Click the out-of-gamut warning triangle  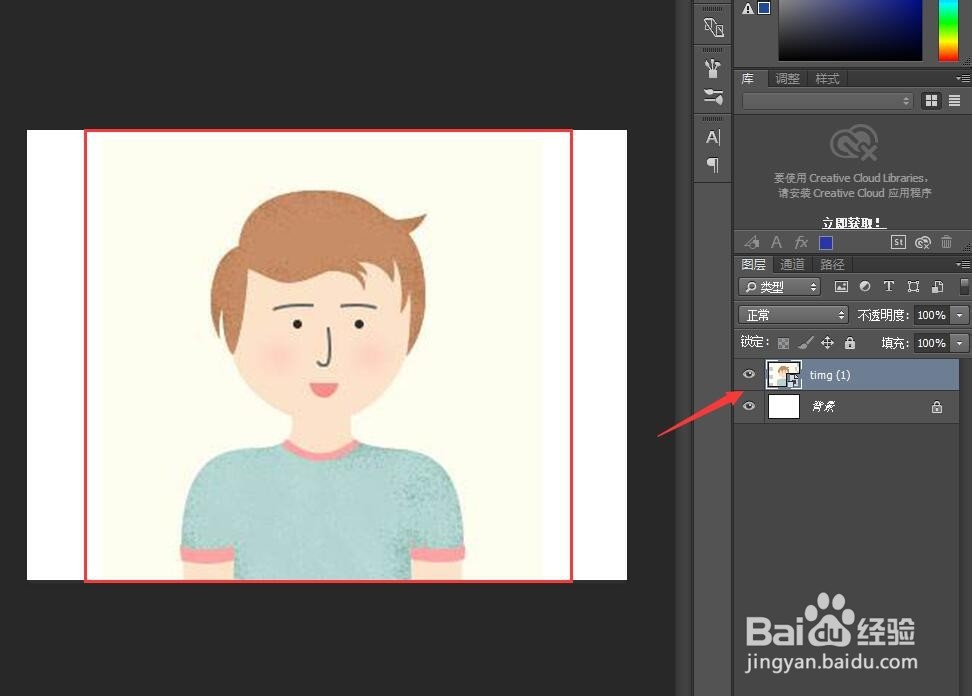coord(748,9)
